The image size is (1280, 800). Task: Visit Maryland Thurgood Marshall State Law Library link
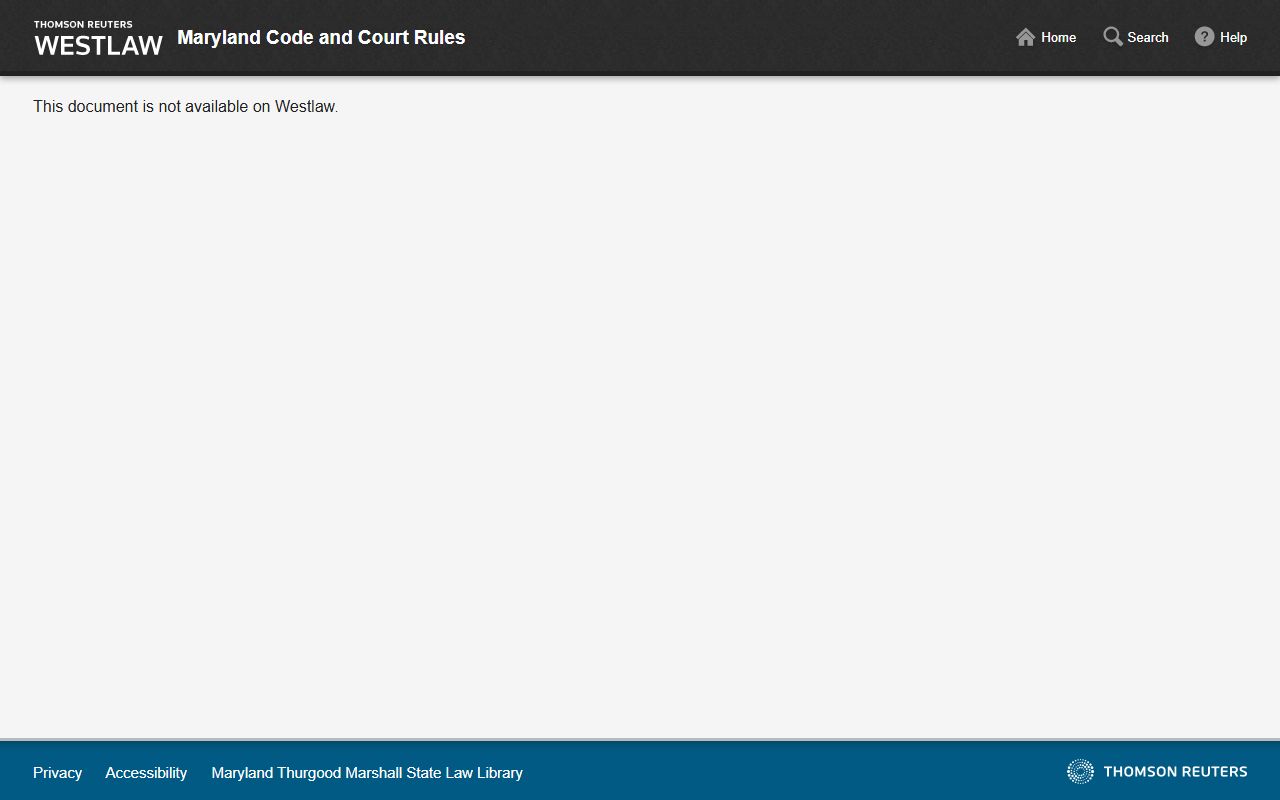coord(367,773)
